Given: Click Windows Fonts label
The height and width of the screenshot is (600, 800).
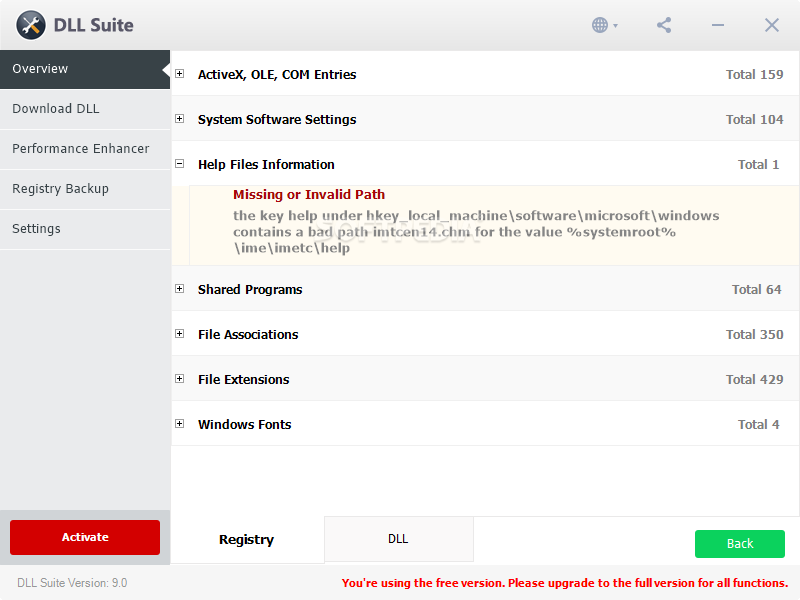Looking at the screenshot, I should point(244,424).
